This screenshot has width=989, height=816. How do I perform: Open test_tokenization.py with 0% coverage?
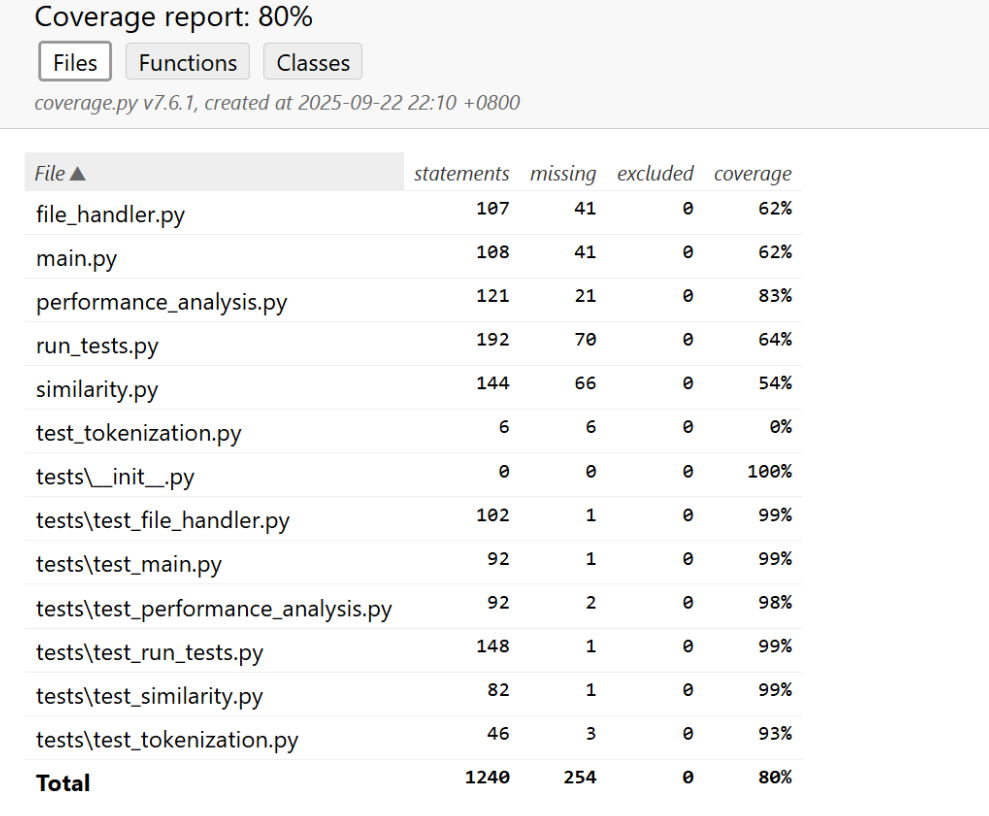pos(139,433)
